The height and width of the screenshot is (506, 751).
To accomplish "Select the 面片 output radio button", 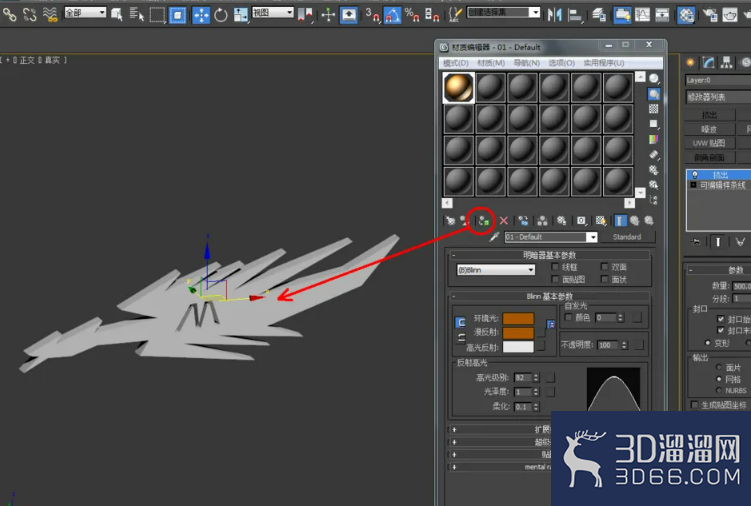I will pos(719,367).
